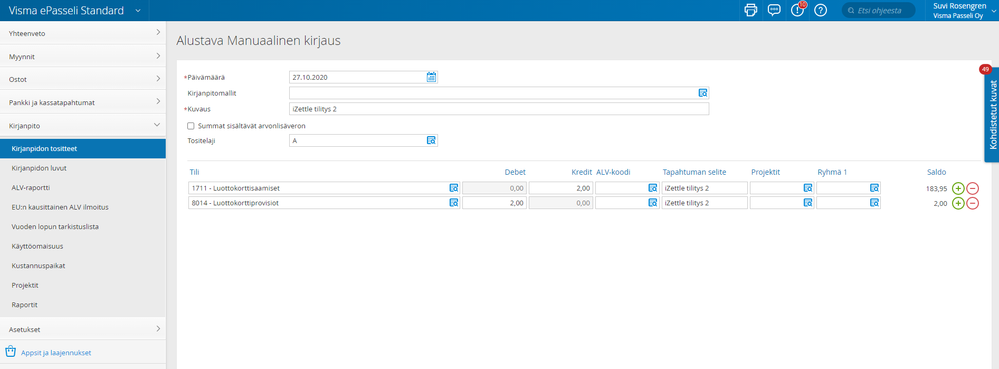Open the chat message icon
This screenshot has width=999, height=369.
(x=774, y=10)
